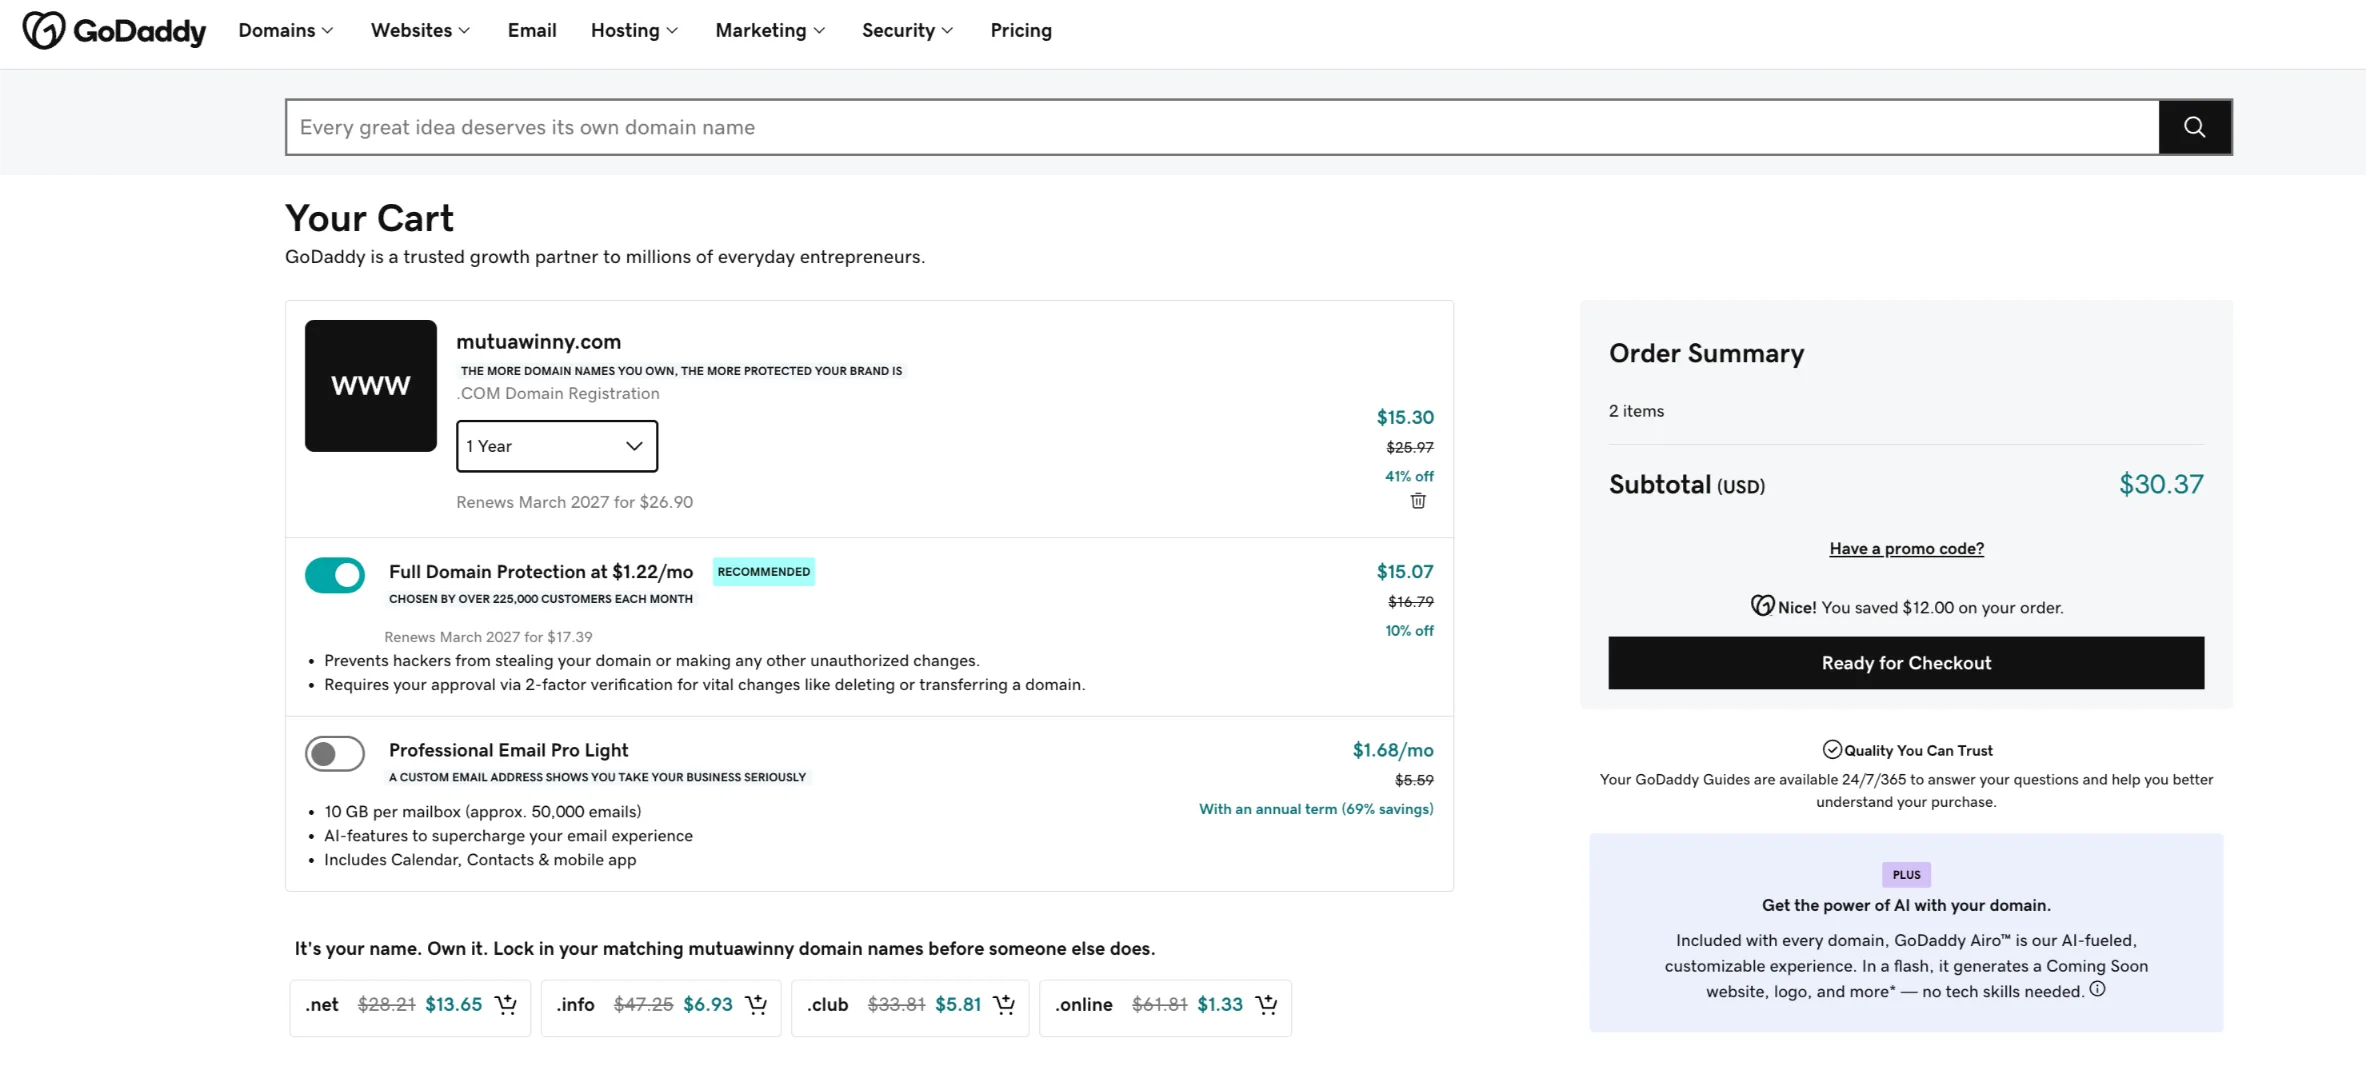
Task: Enable Professional Email Pro Light toggle
Action: [335, 754]
